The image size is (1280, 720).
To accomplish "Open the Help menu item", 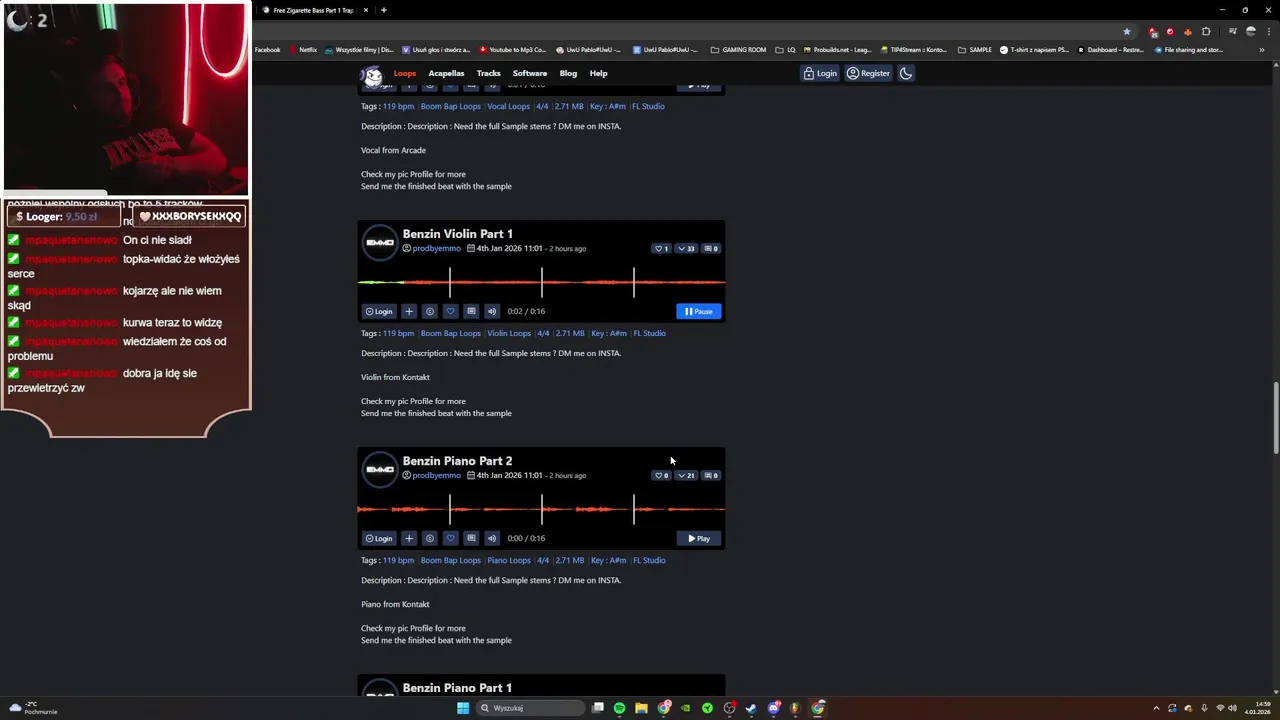I will click(x=598, y=73).
